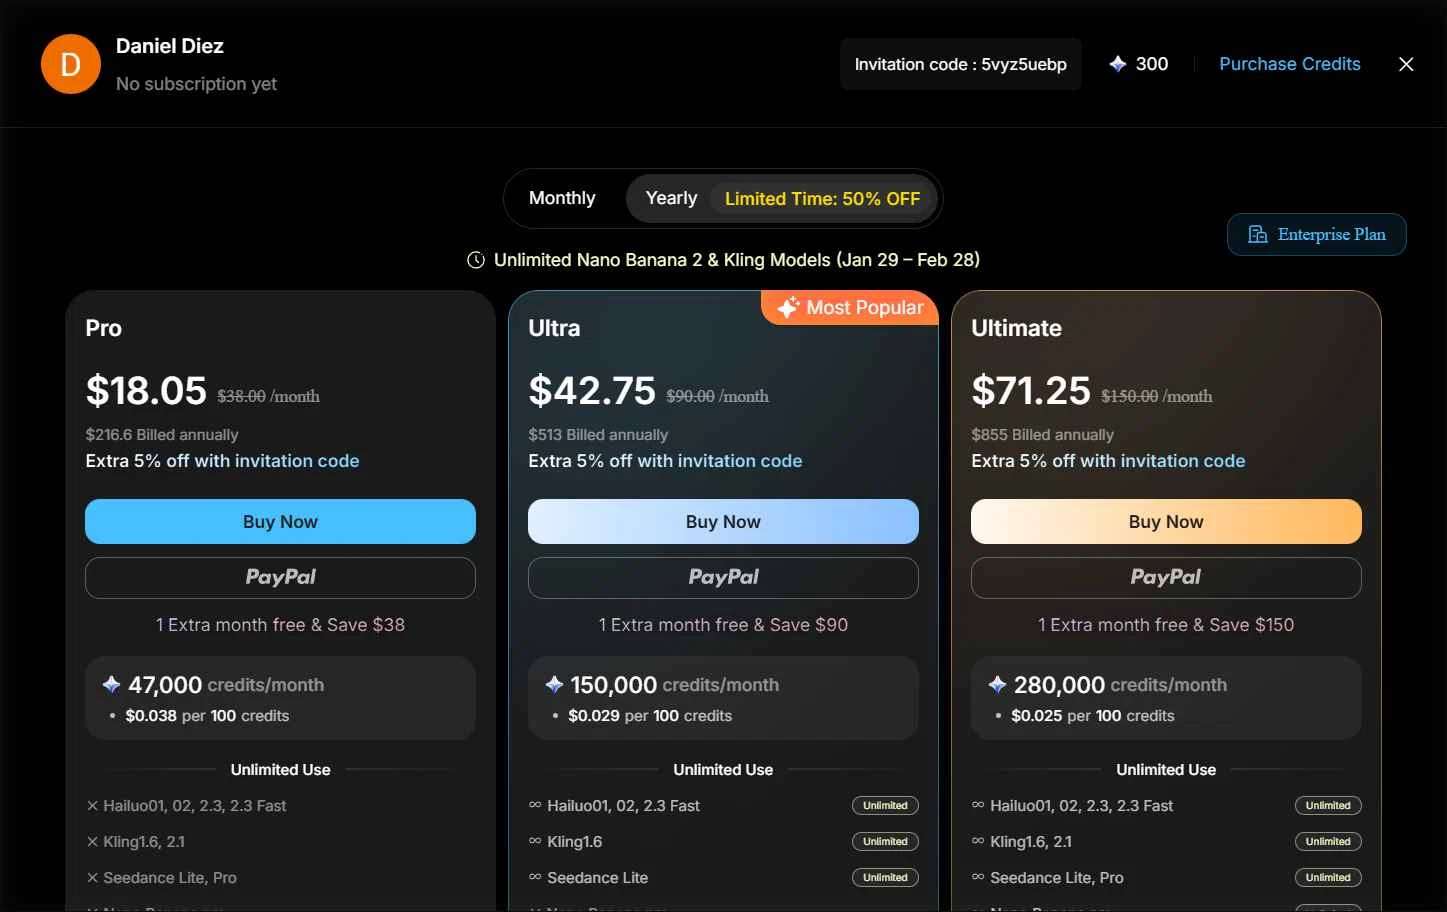Click the "$0.038 per 100 credits" text
This screenshot has height=912, width=1447.
[207, 716]
